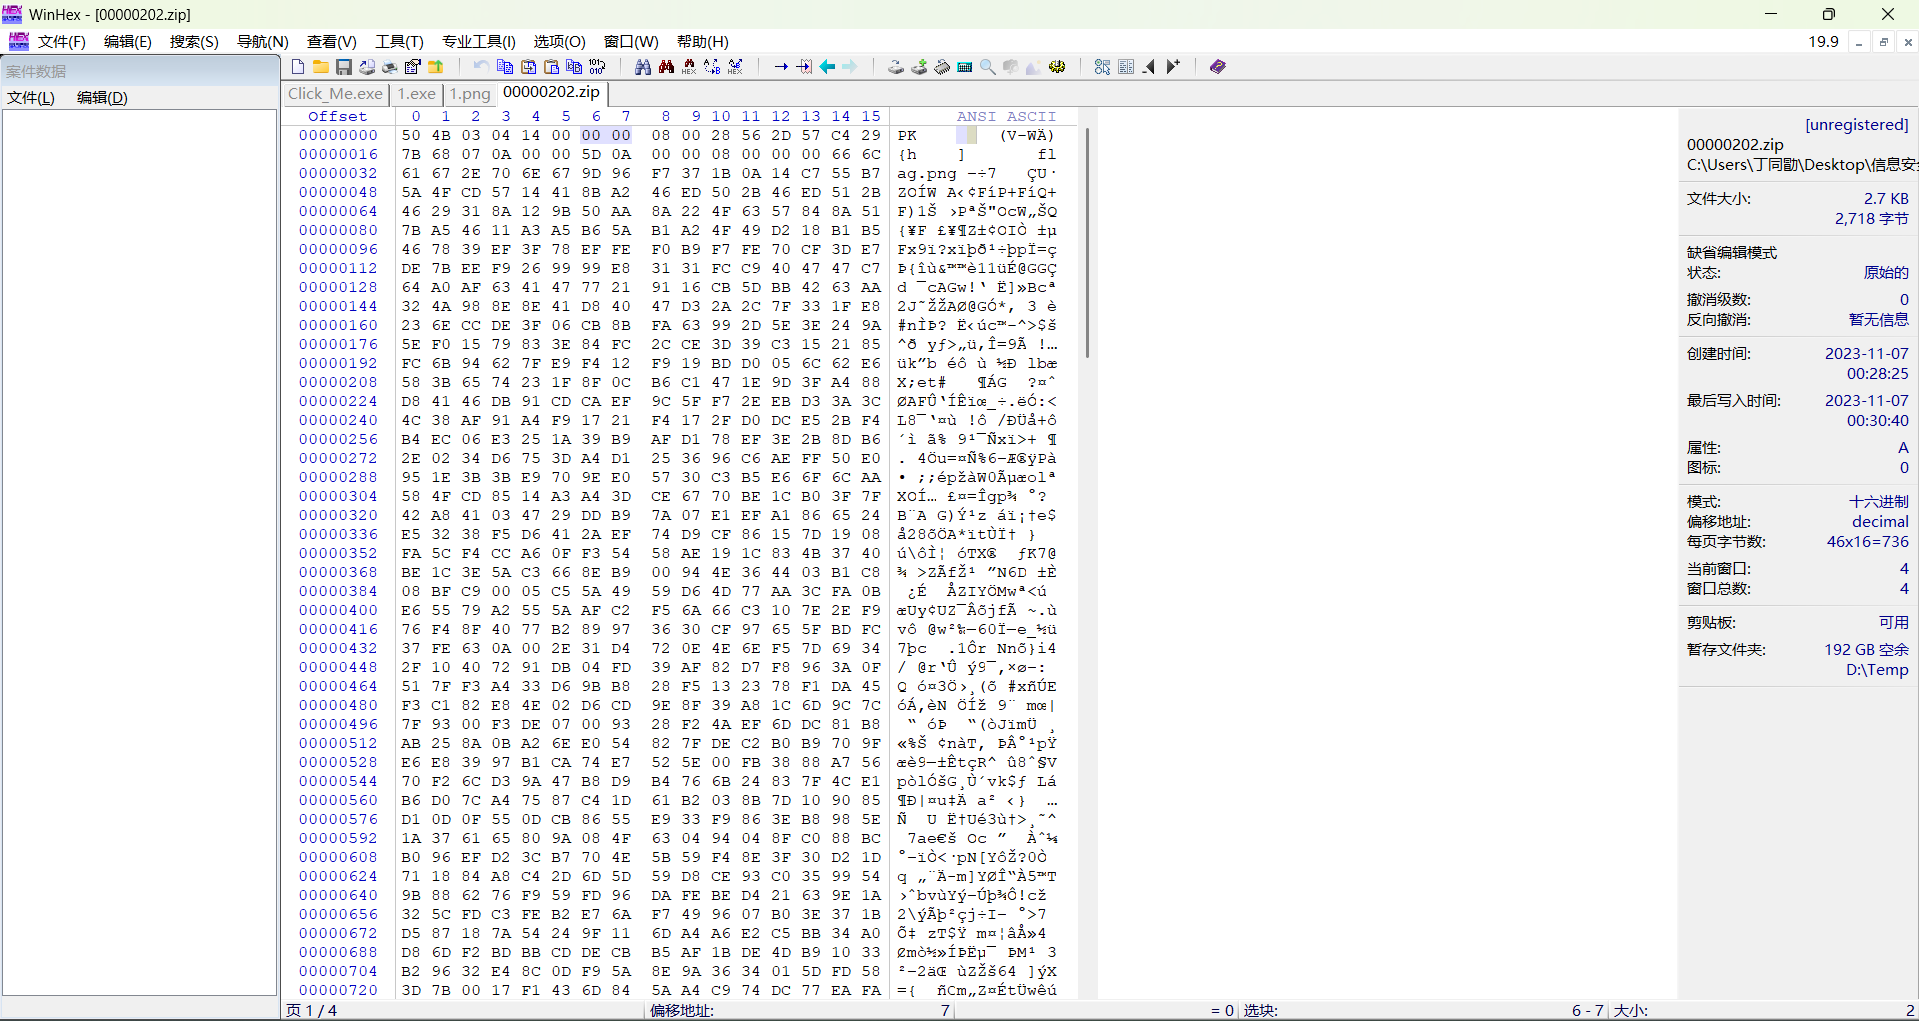Open the Help book icon
1919x1021 pixels.
(x=1216, y=66)
